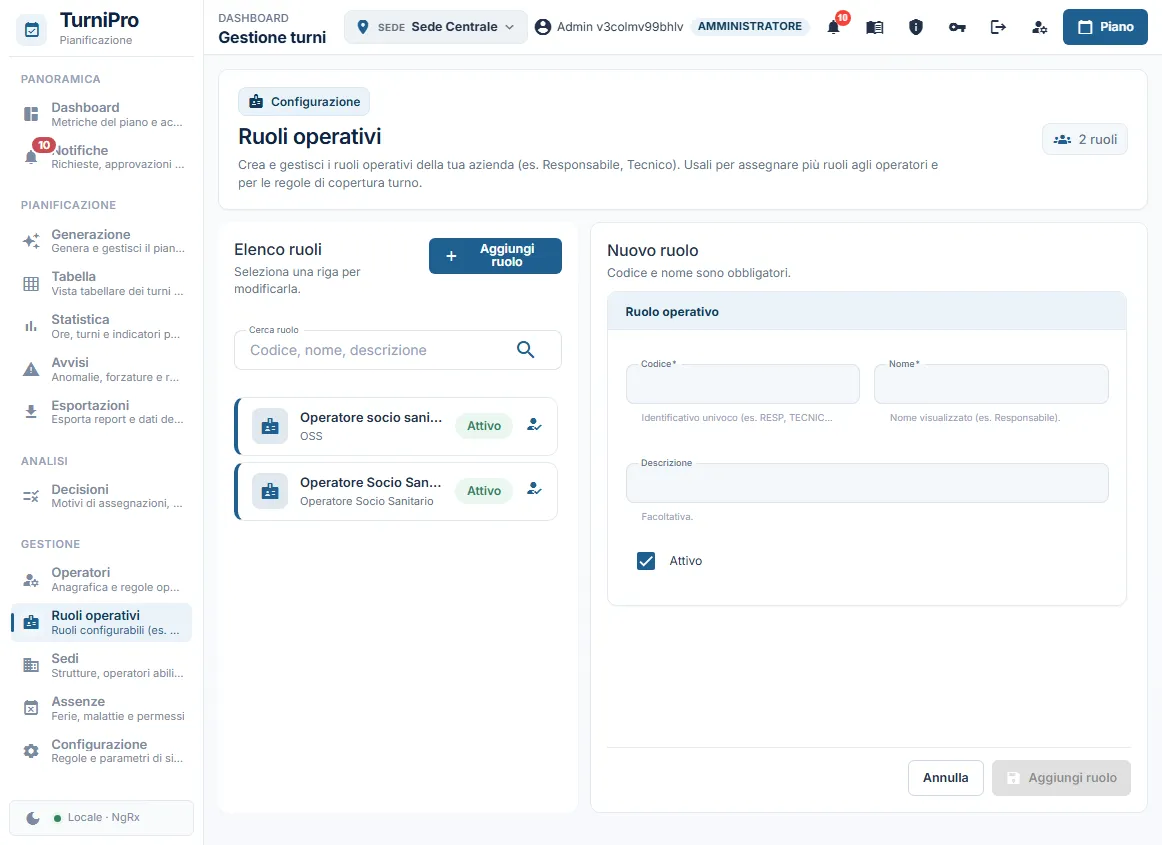This screenshot has height=845, width=1162.
Task: Focus the Codice input field
Action: pos(743,384)
